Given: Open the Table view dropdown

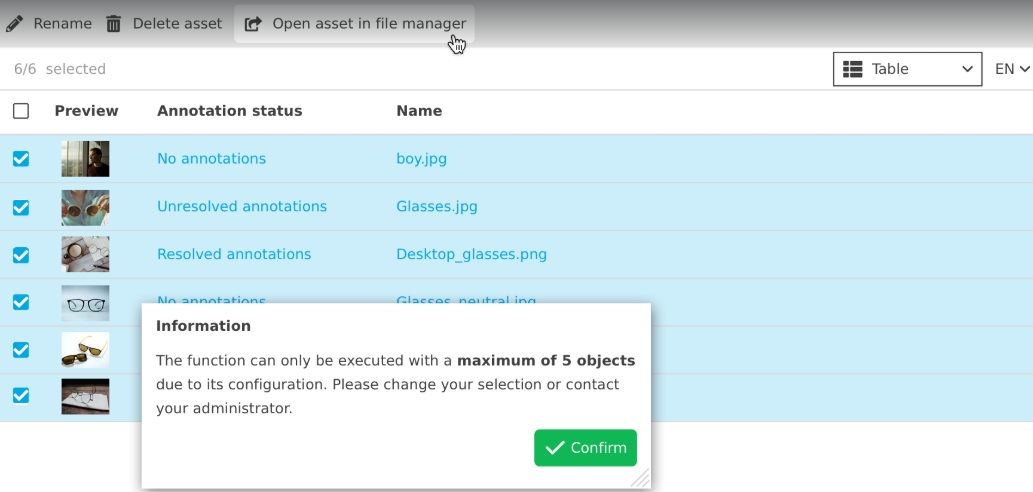Looking at the screenshot, I should [x=907, y=69].
